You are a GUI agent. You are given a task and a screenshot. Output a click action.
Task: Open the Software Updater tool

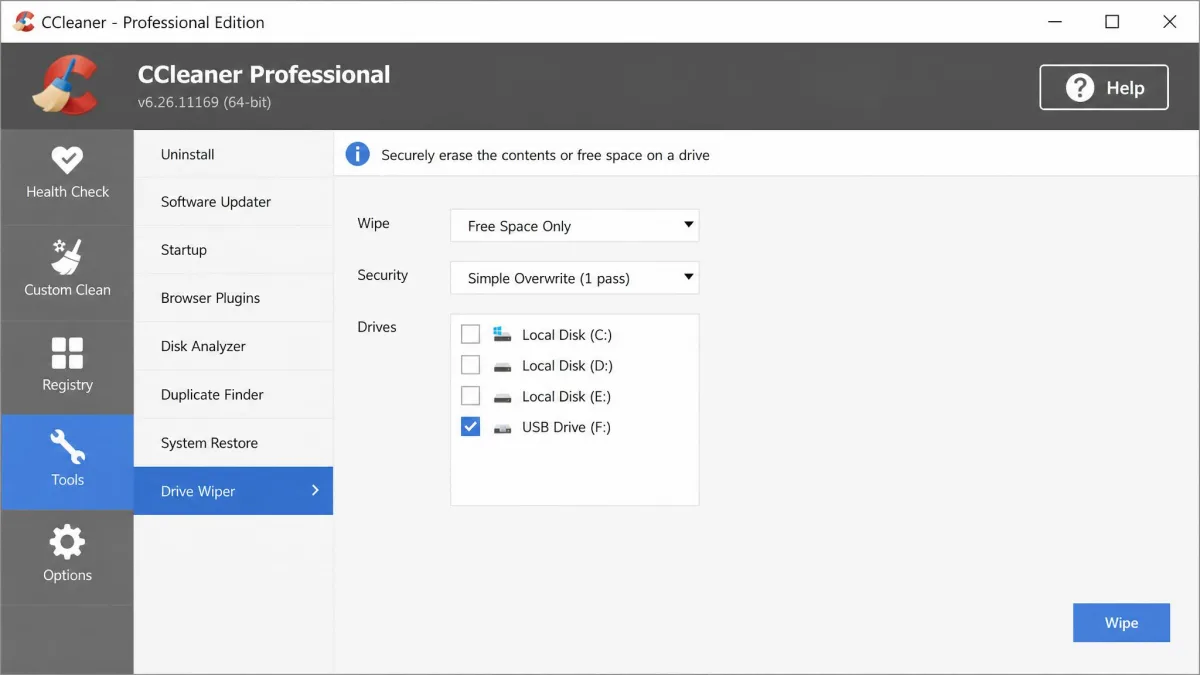[x=233, y=202]
